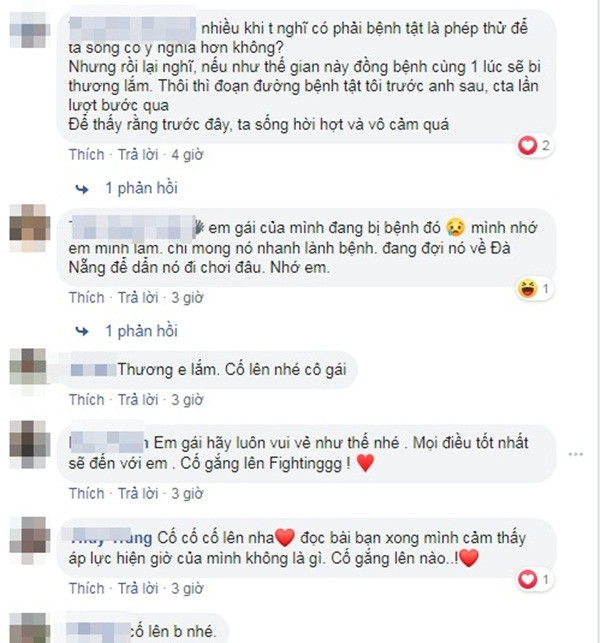The image size is (600, 643).
Task: Click 4 giờ timestamp on first comment
Action: tap(187, 155)
